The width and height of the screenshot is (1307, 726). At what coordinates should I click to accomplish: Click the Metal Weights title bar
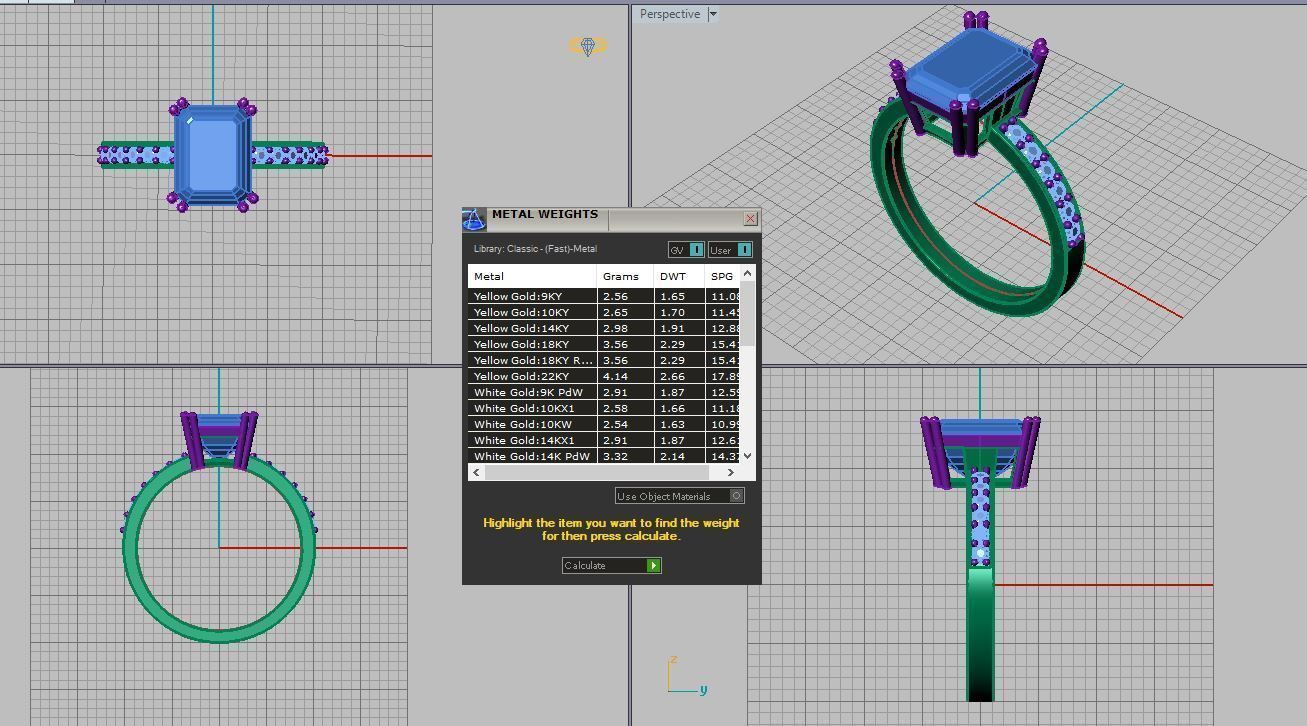(612, 219)
